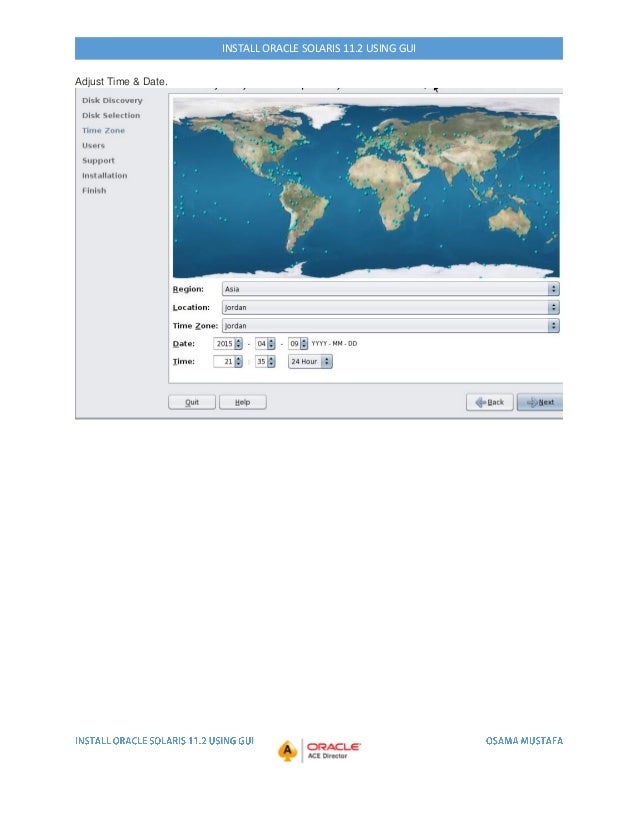Open the Location dropdown showing Jordan
This screenshot has width=638, height=826.
click(x=390, y=307)
